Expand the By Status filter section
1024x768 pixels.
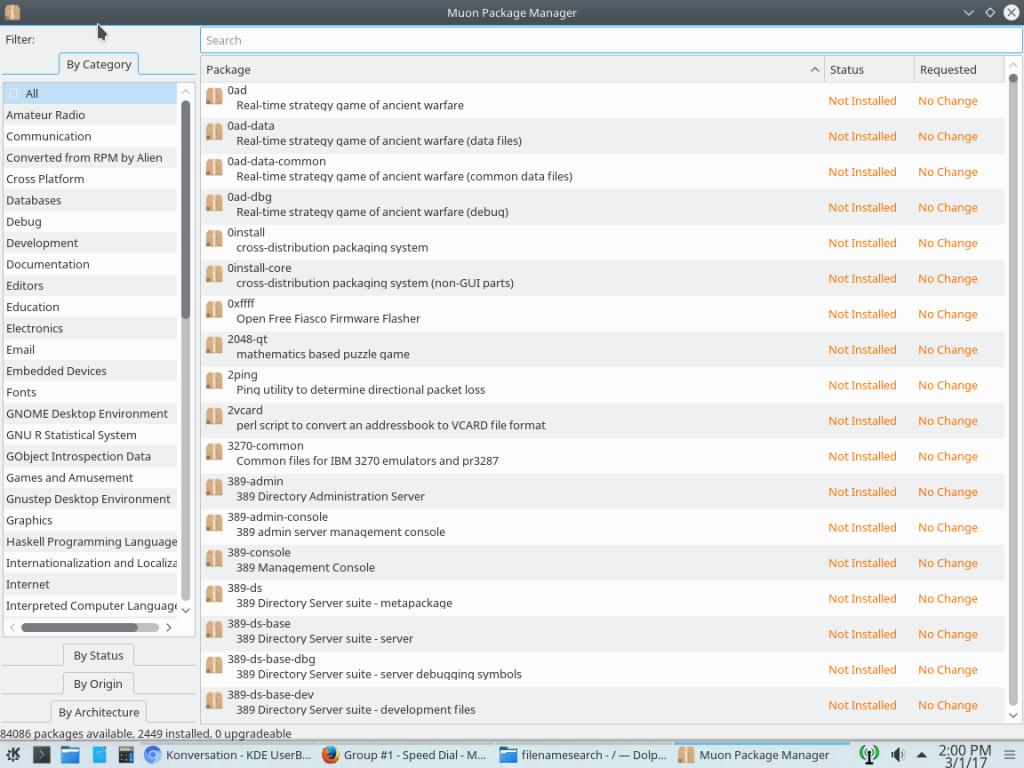[x=98, y=656]
